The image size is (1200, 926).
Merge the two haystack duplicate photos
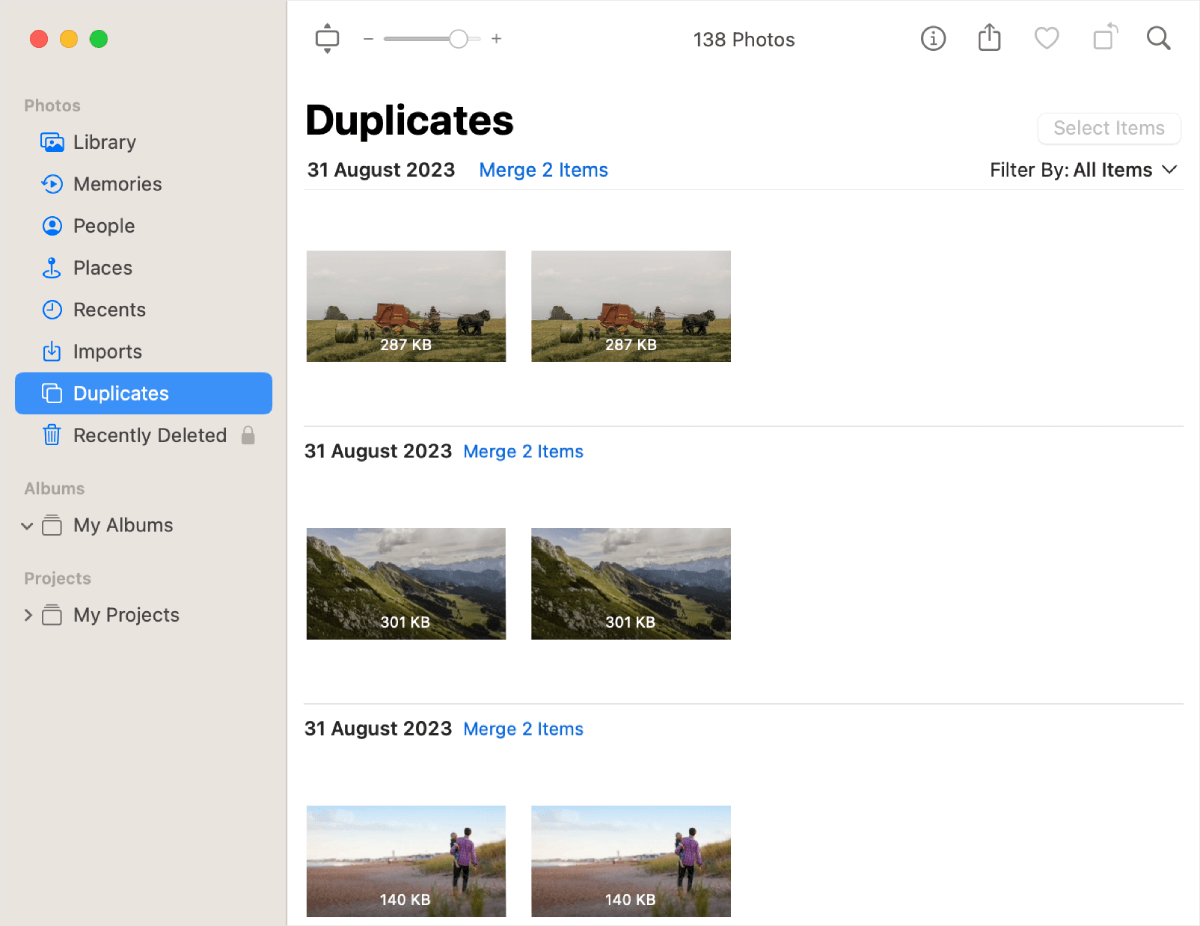543,169
